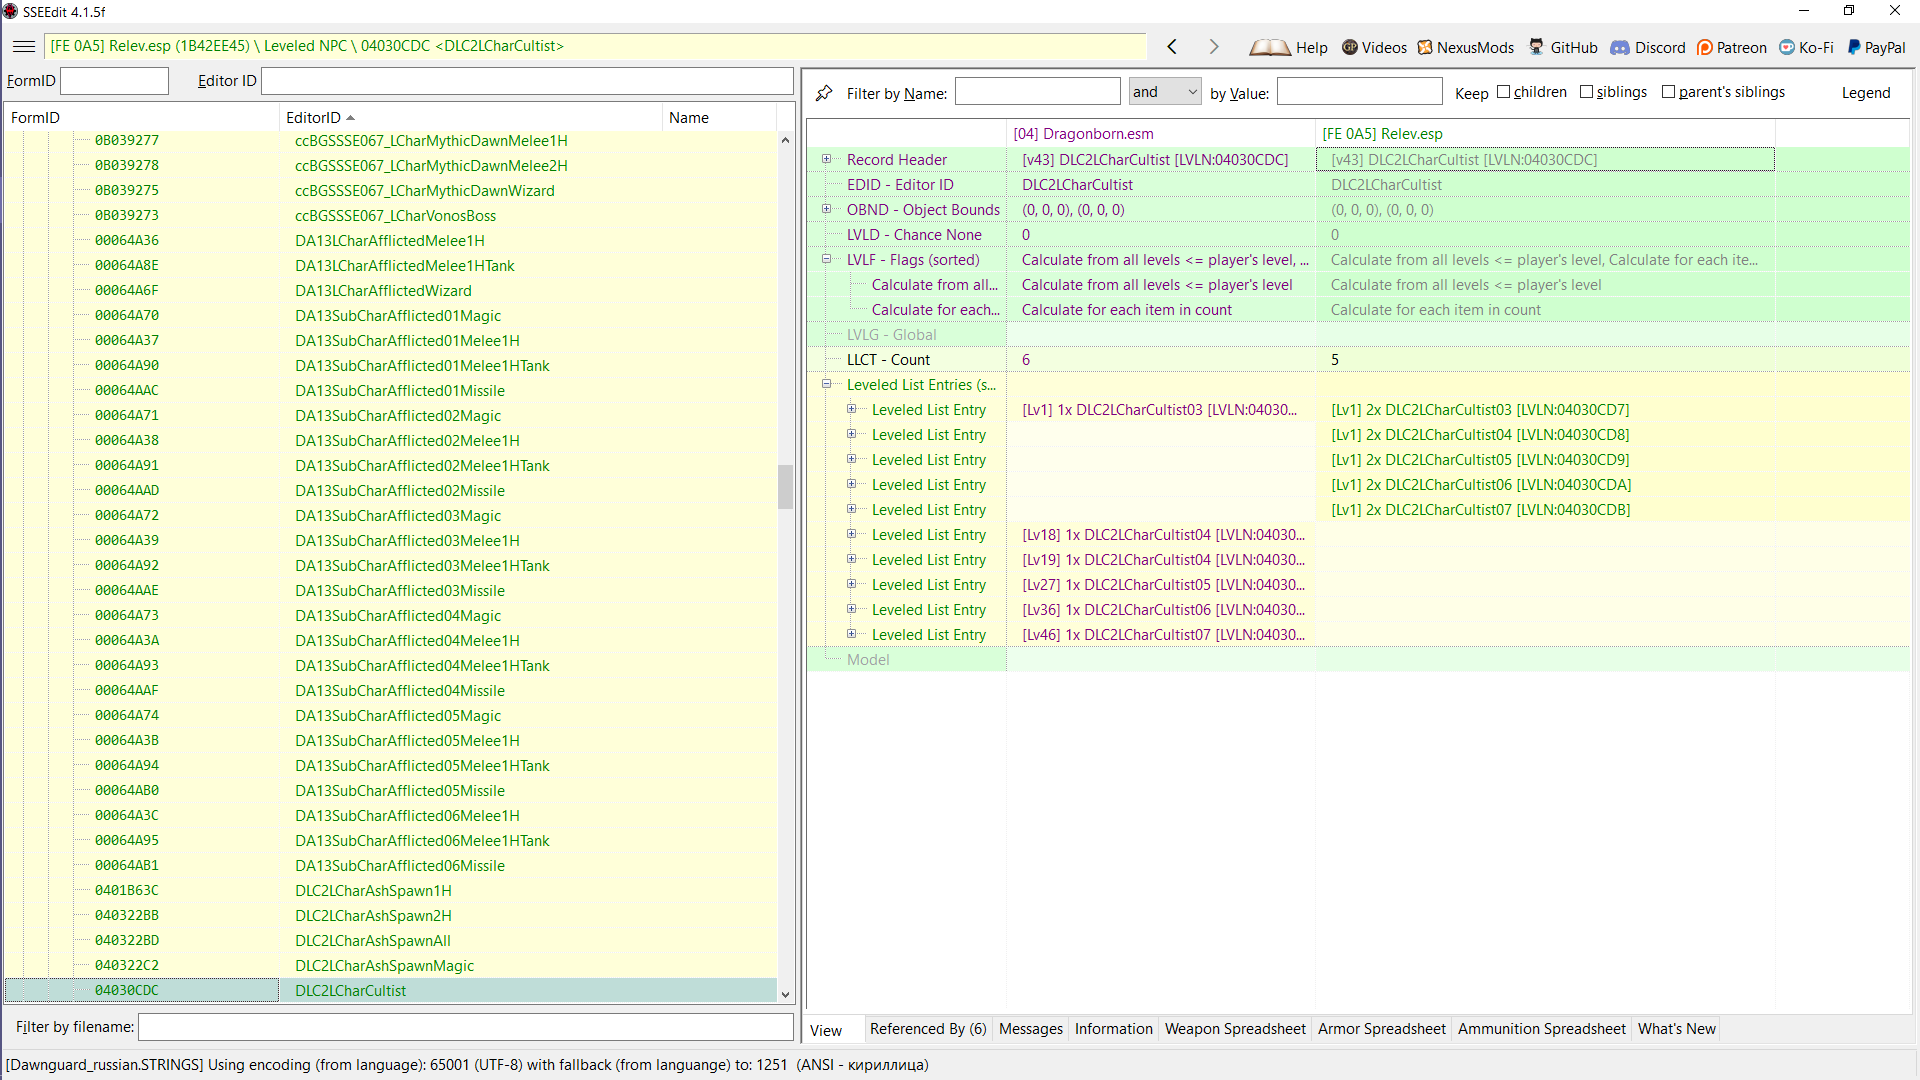This screenshot has height=1080, width=1920.
Task: Navigate forward with the right arrow
Action: tap(1214, 47)
